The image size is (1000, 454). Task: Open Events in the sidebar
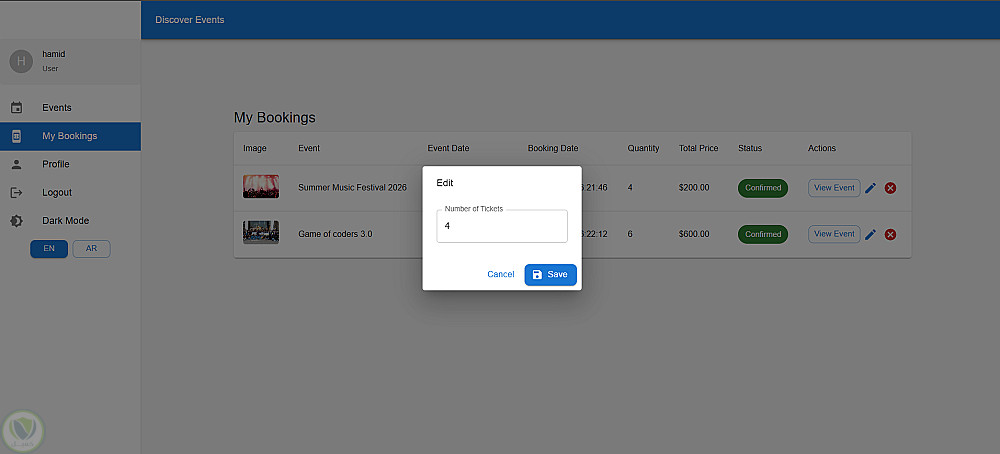point(70,108)
